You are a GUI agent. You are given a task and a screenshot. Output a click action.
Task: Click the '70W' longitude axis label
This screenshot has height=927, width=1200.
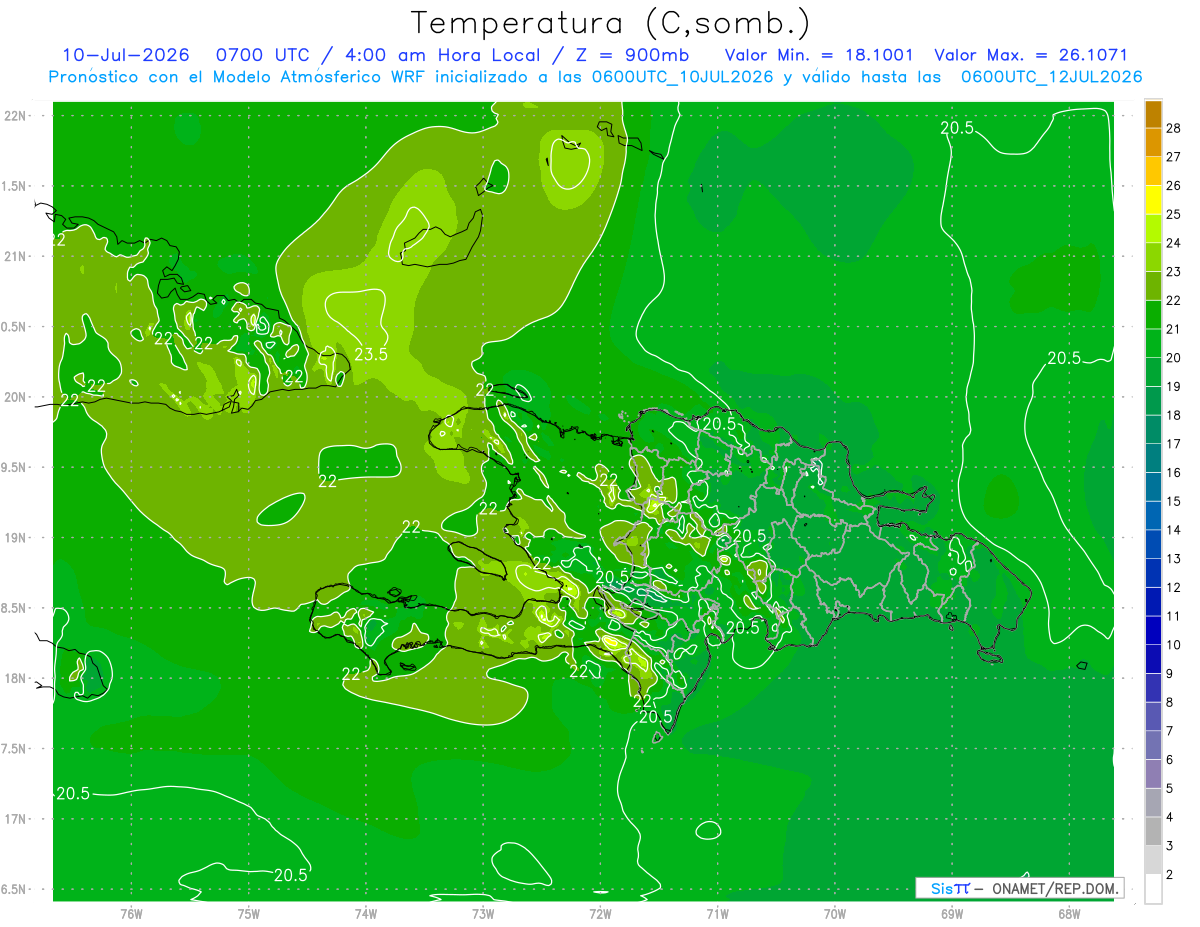coord(835,913)
